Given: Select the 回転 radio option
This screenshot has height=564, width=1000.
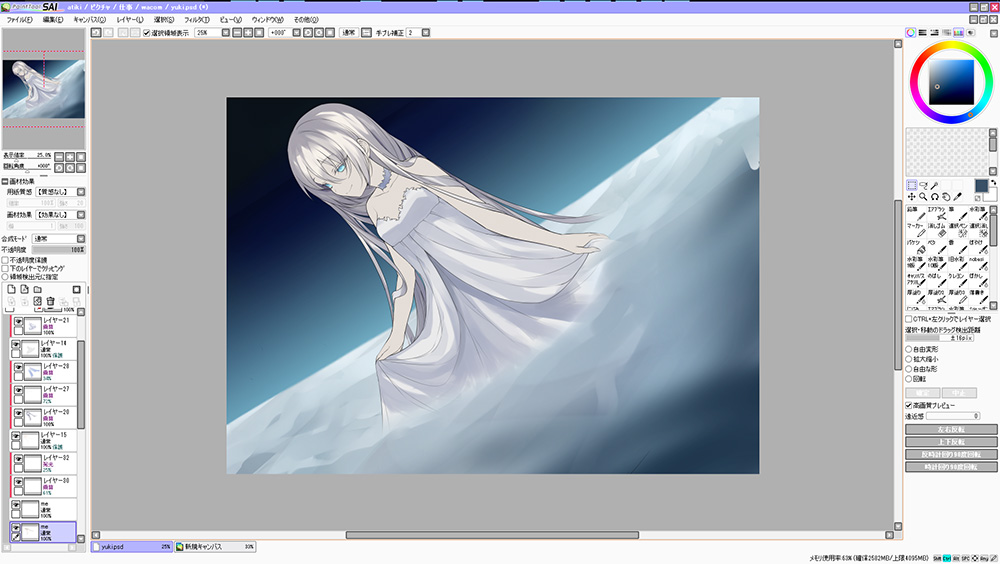Looking at the screenshot, I should (x=909, y=379).
